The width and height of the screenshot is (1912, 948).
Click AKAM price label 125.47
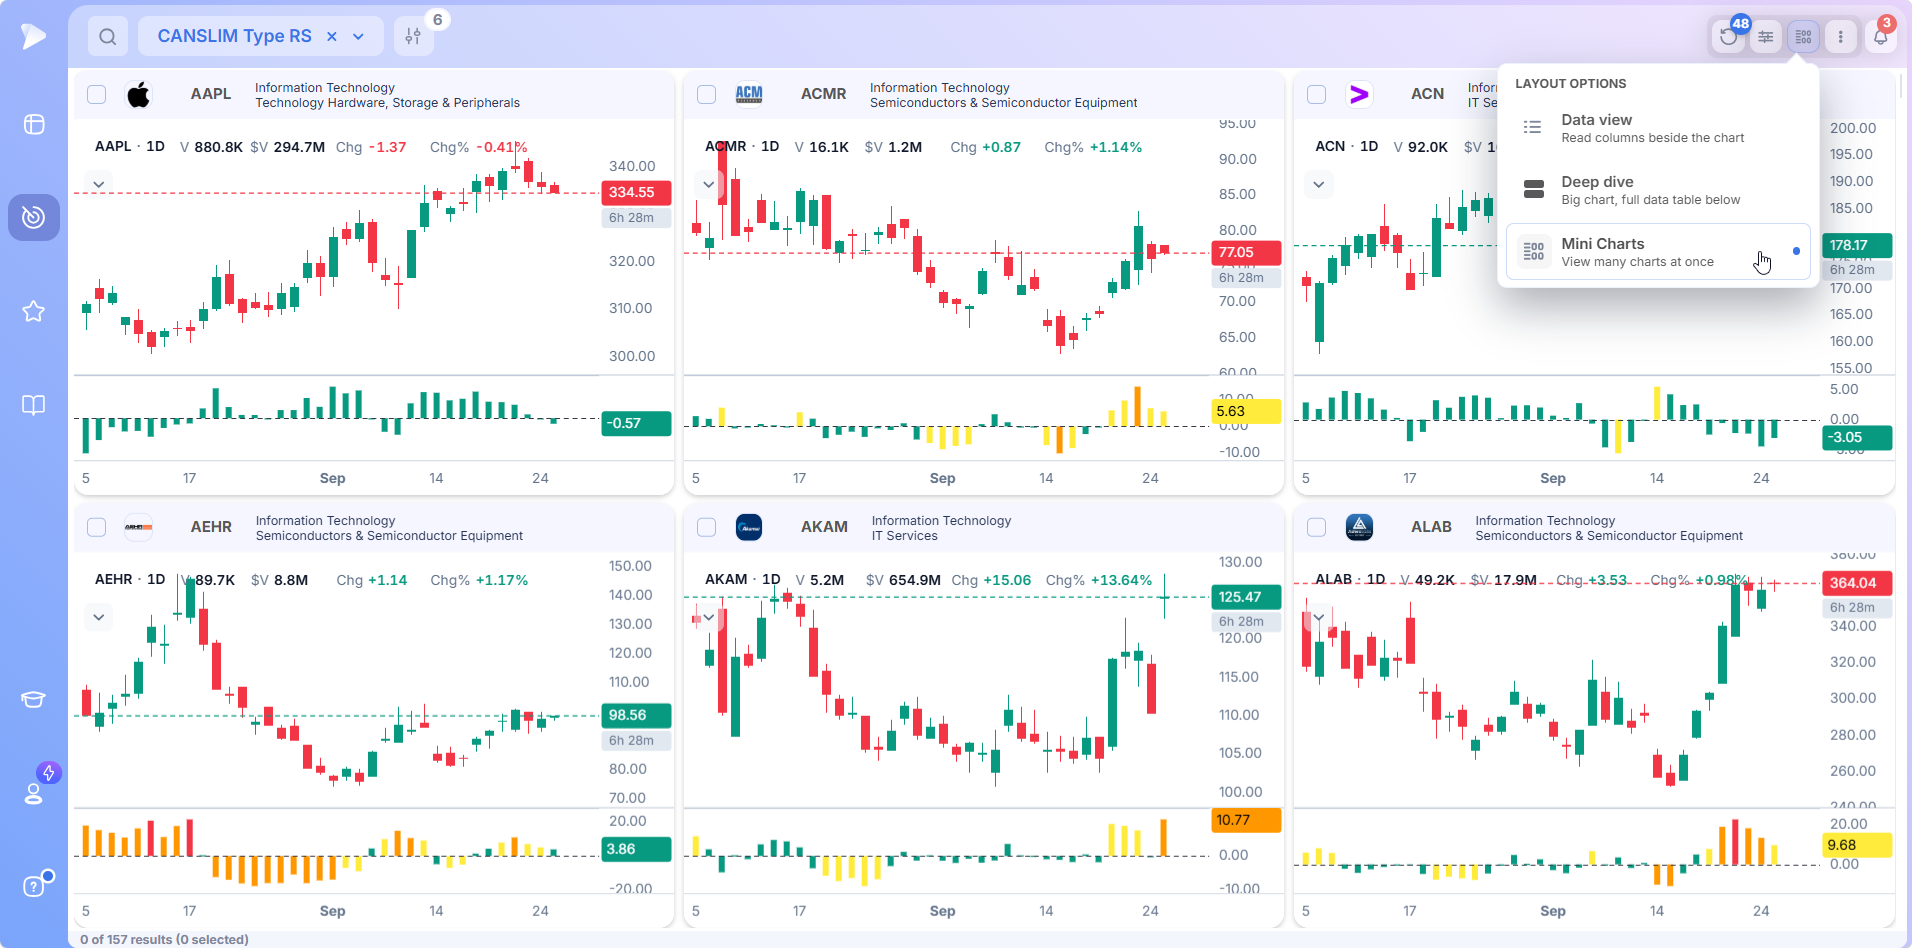coord(1246,597)
